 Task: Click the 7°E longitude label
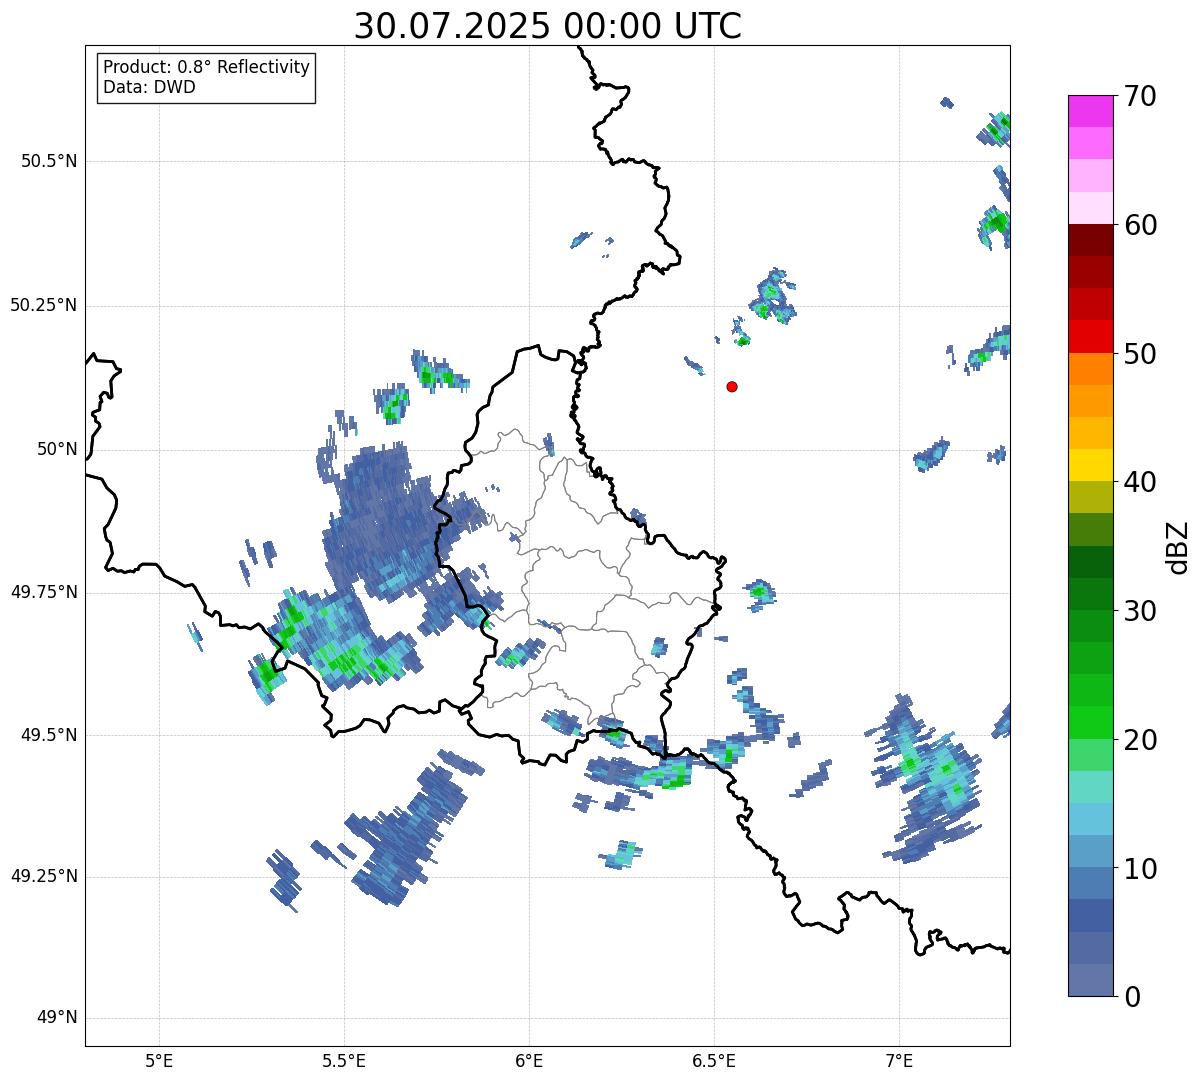click(x=899, y=1061)
